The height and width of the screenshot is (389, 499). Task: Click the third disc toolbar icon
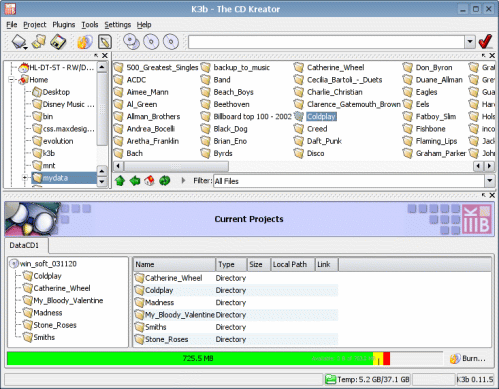171,42
